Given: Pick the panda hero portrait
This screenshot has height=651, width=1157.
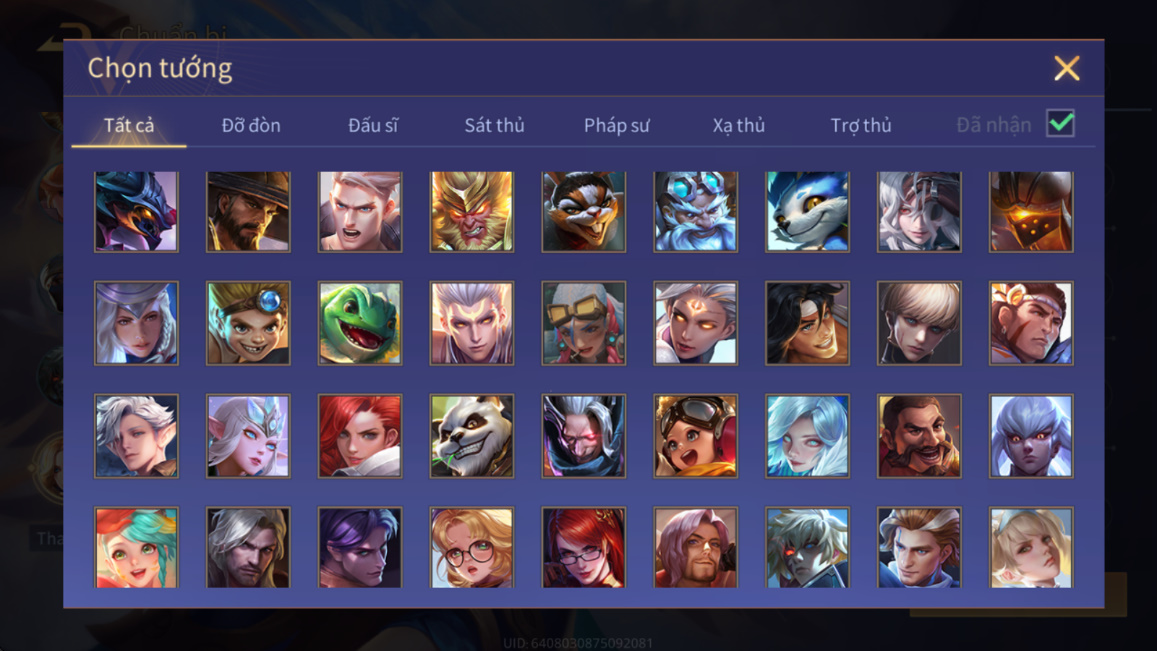Looking at the screenshot, I should (472, 435).
